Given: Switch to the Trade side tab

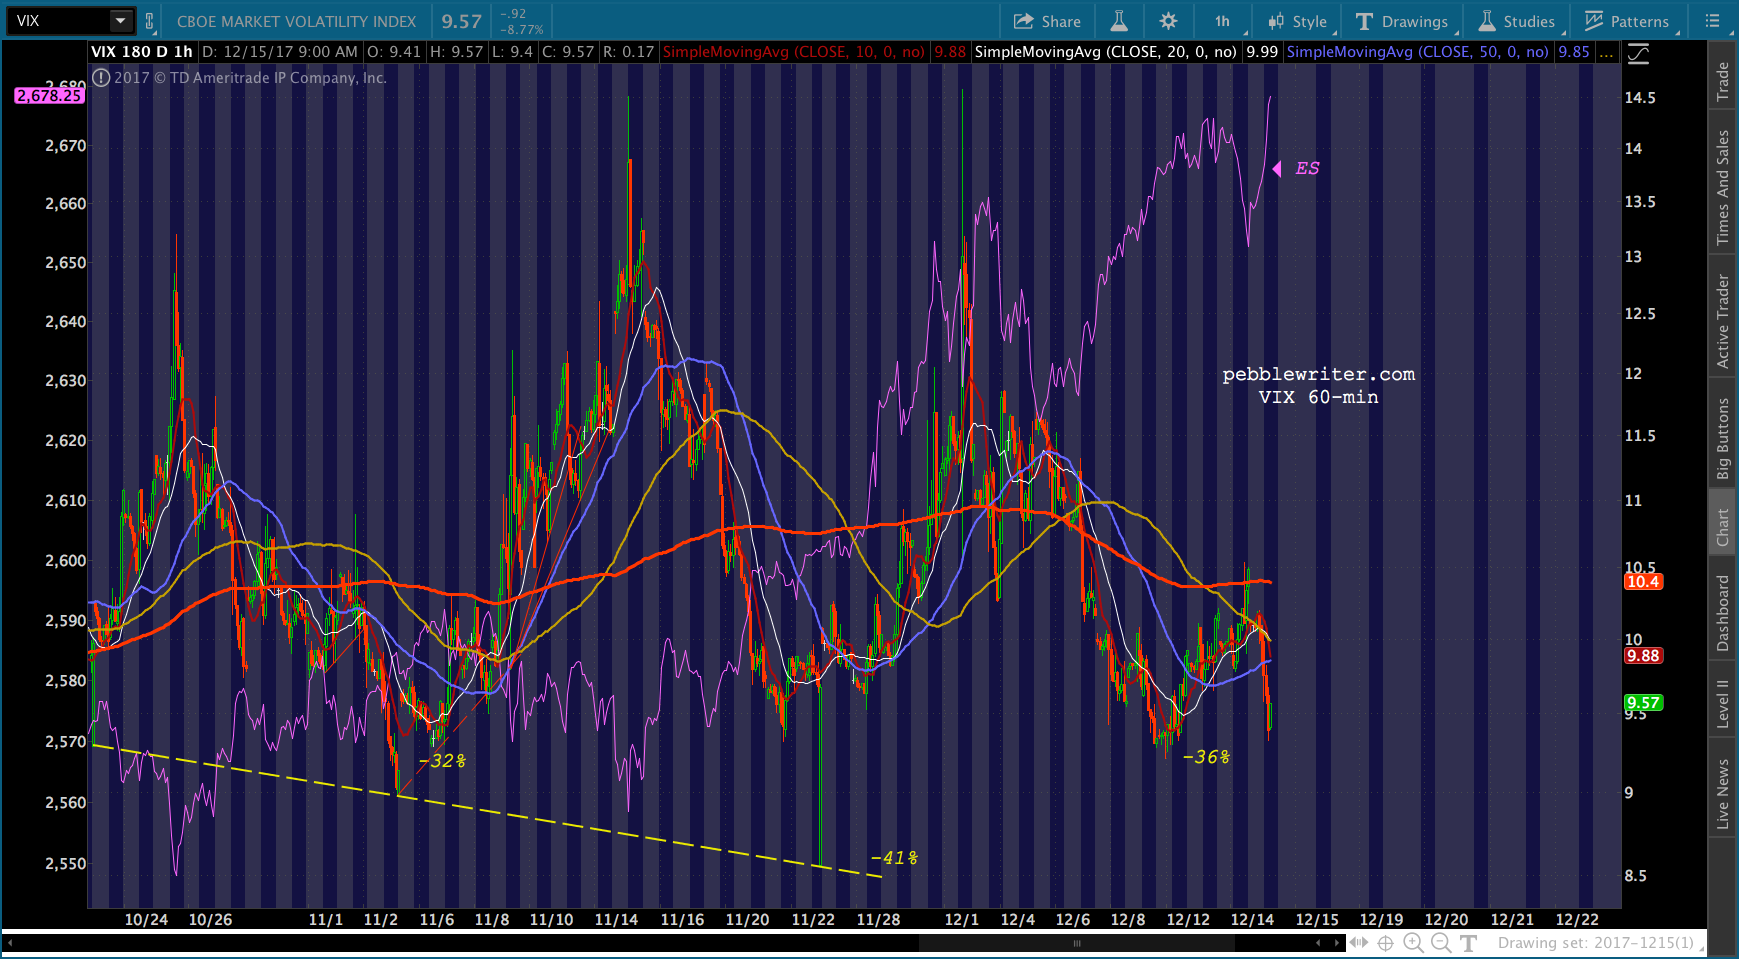Looking at the screenshot, I should coord(1722,81).
